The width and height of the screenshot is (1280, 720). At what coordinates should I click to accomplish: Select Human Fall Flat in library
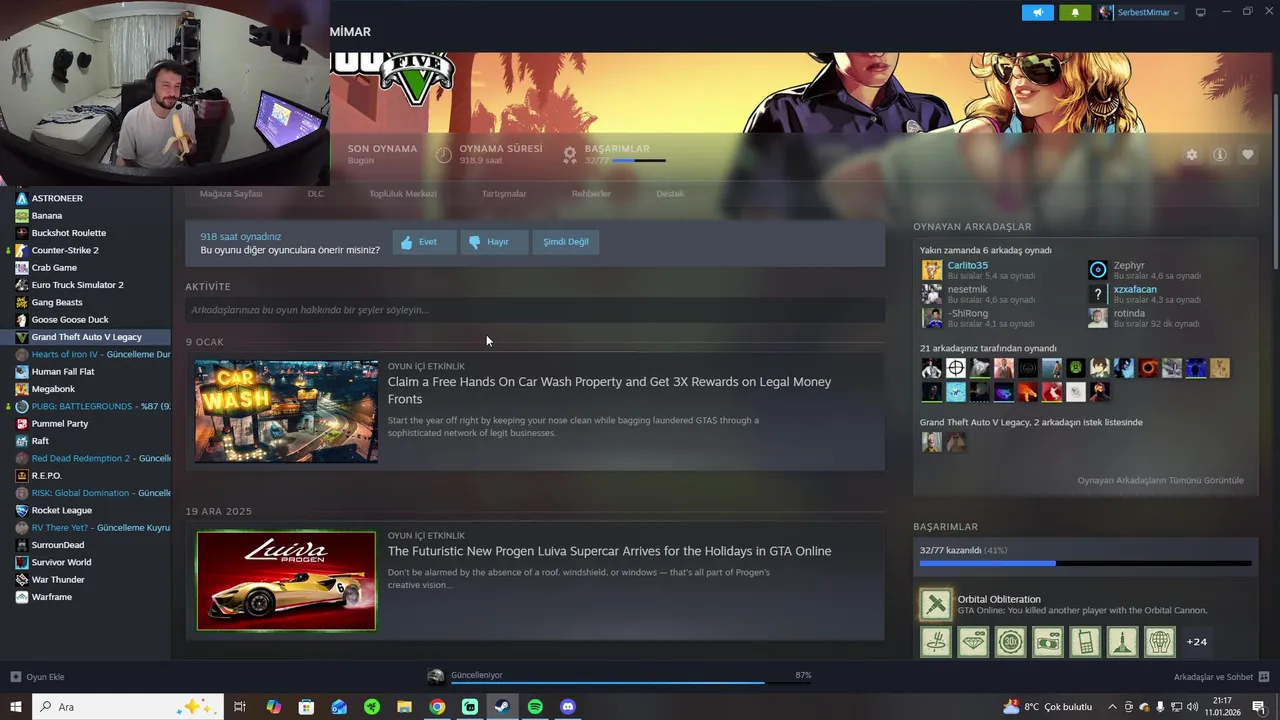click(x=63, y=372)
